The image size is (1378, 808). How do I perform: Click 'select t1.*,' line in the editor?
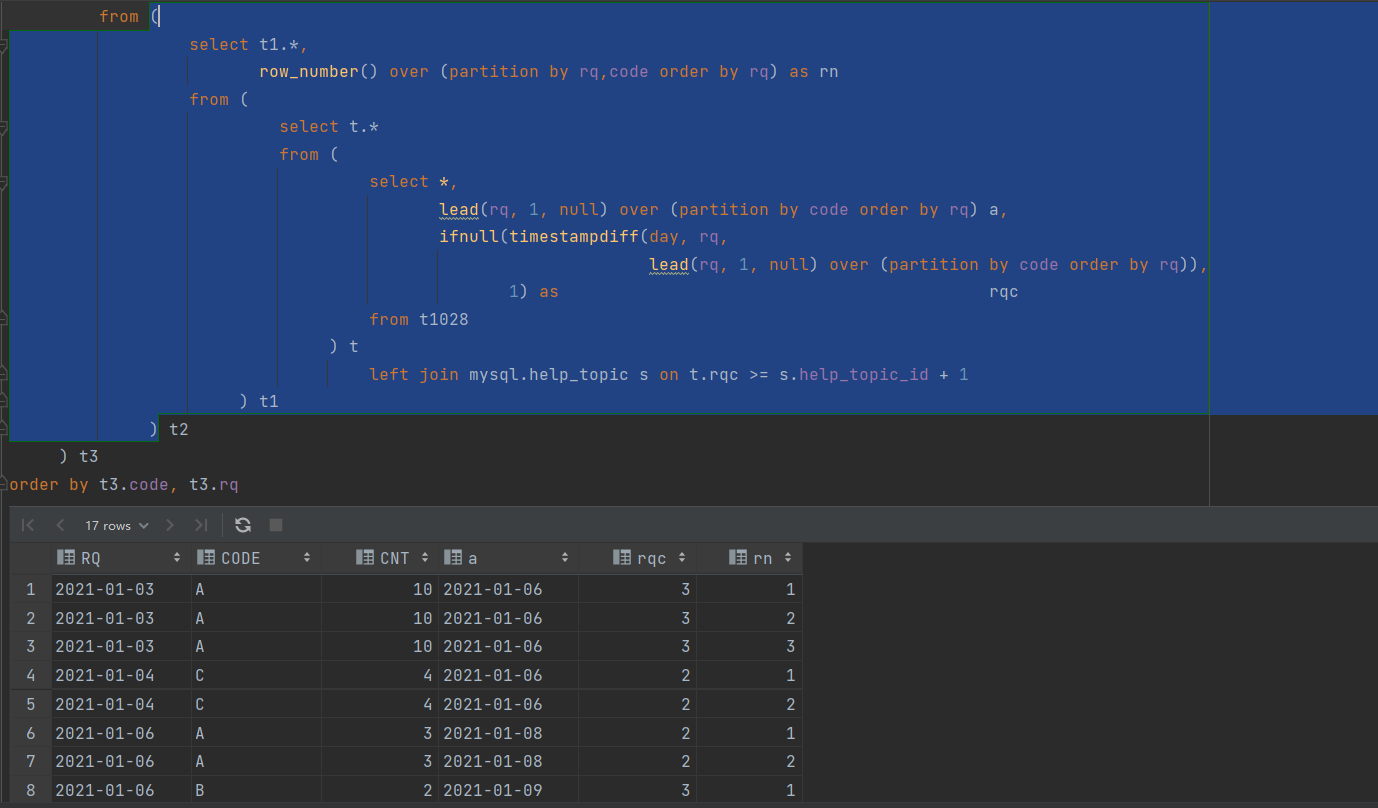[249, 45]
